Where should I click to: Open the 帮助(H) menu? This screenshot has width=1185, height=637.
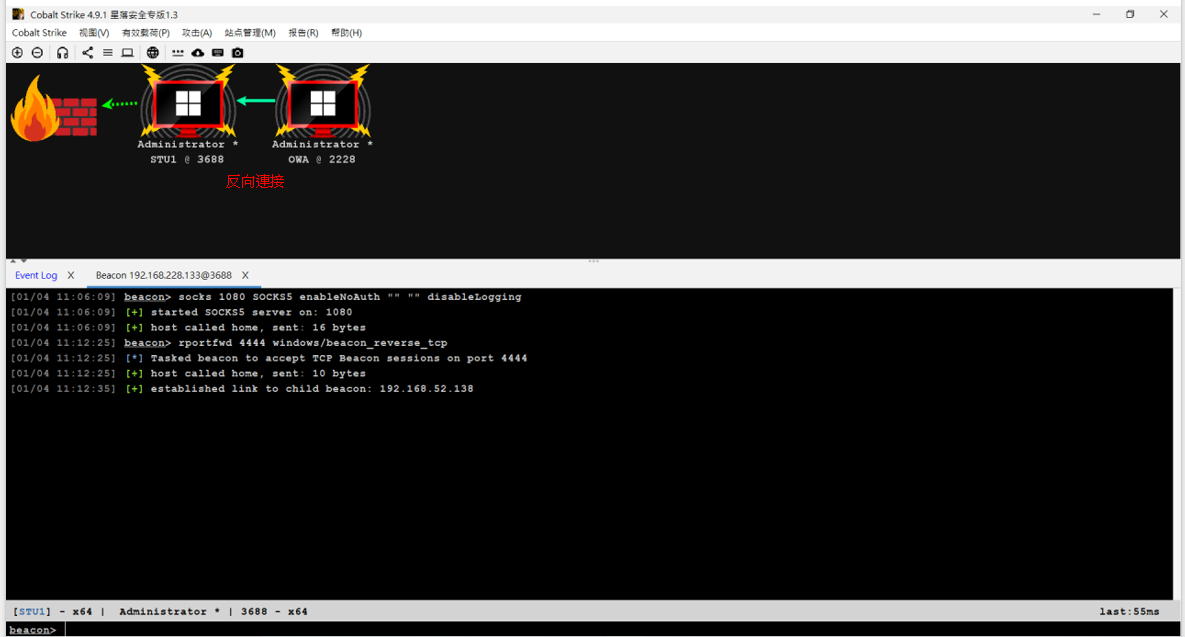coord(346,32)
